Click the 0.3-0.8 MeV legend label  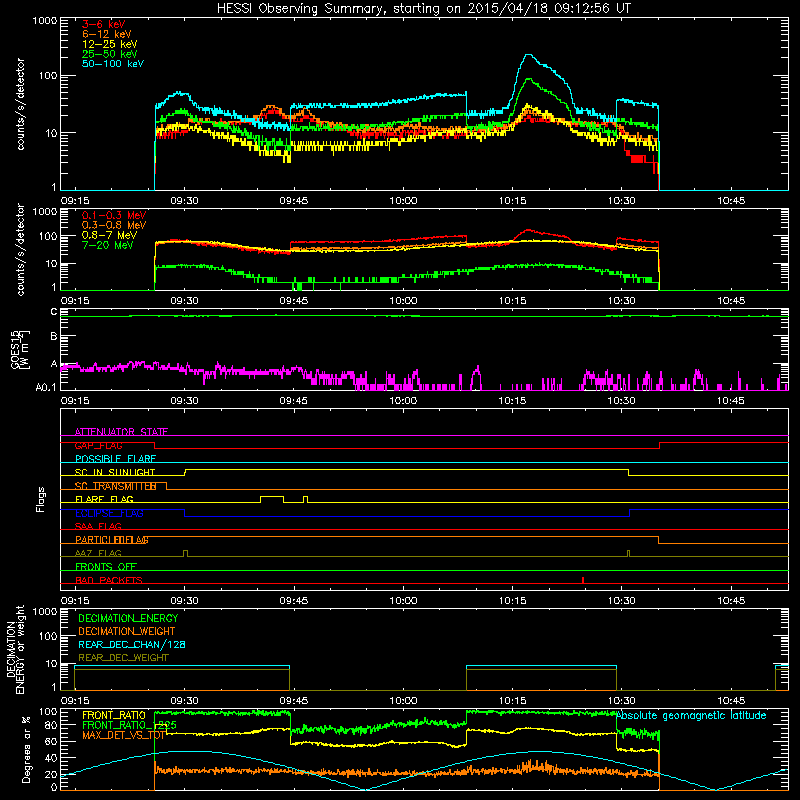pyautogui.click(x=114, y=225)
